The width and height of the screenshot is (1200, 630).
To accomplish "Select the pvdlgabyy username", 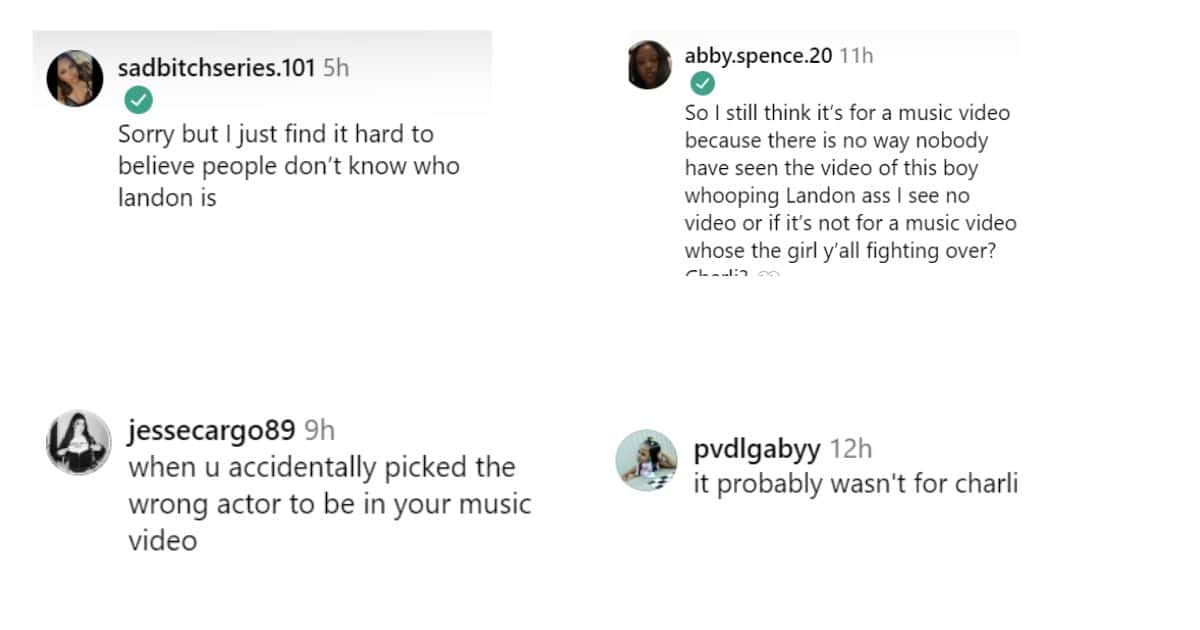I will 755,449.
